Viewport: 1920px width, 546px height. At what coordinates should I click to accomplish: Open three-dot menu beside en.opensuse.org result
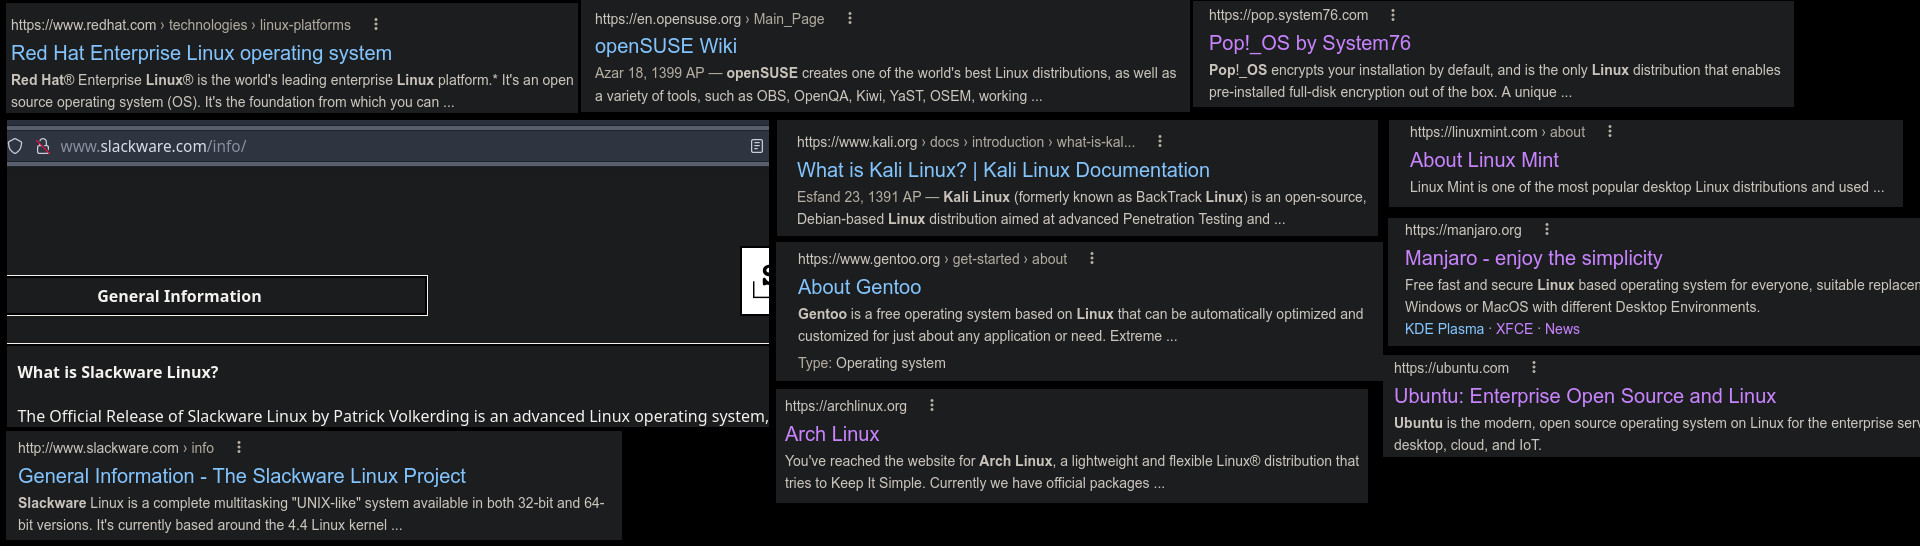[850, 18]
